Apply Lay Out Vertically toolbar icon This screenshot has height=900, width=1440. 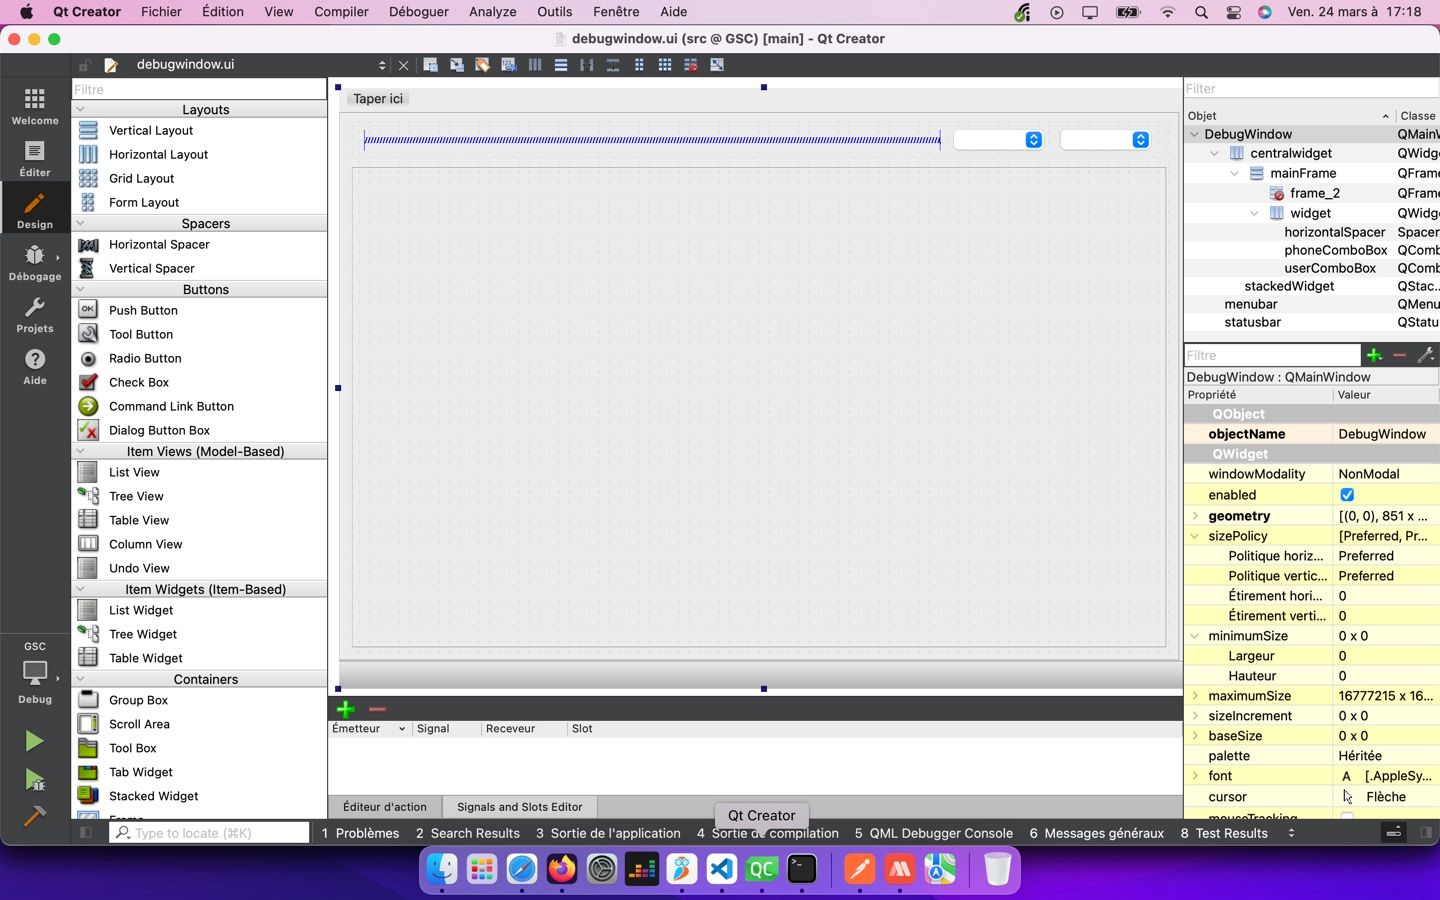[x=561, y=65]
